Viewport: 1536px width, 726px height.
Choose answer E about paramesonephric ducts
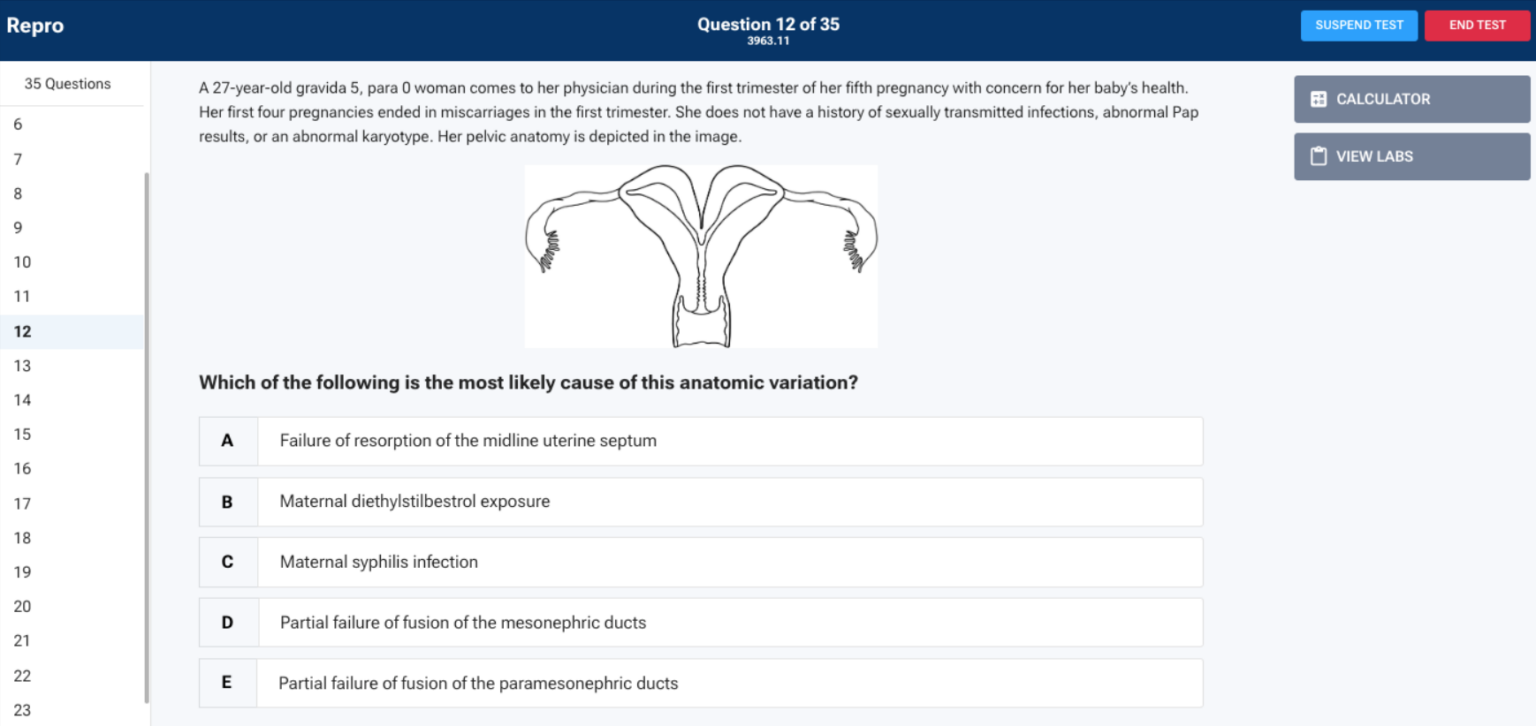478,684
